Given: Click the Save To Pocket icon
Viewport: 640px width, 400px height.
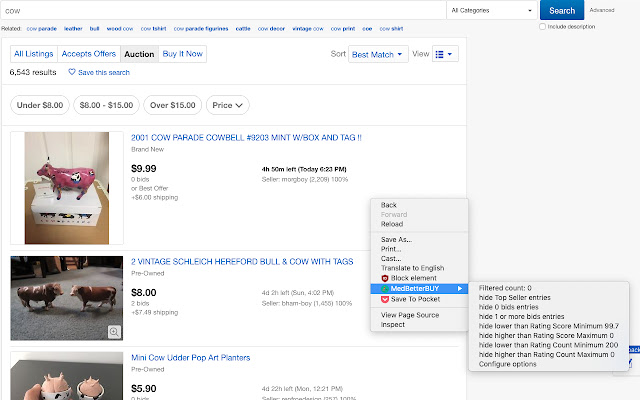Looking at the screenshot, I should pos(384,299).
